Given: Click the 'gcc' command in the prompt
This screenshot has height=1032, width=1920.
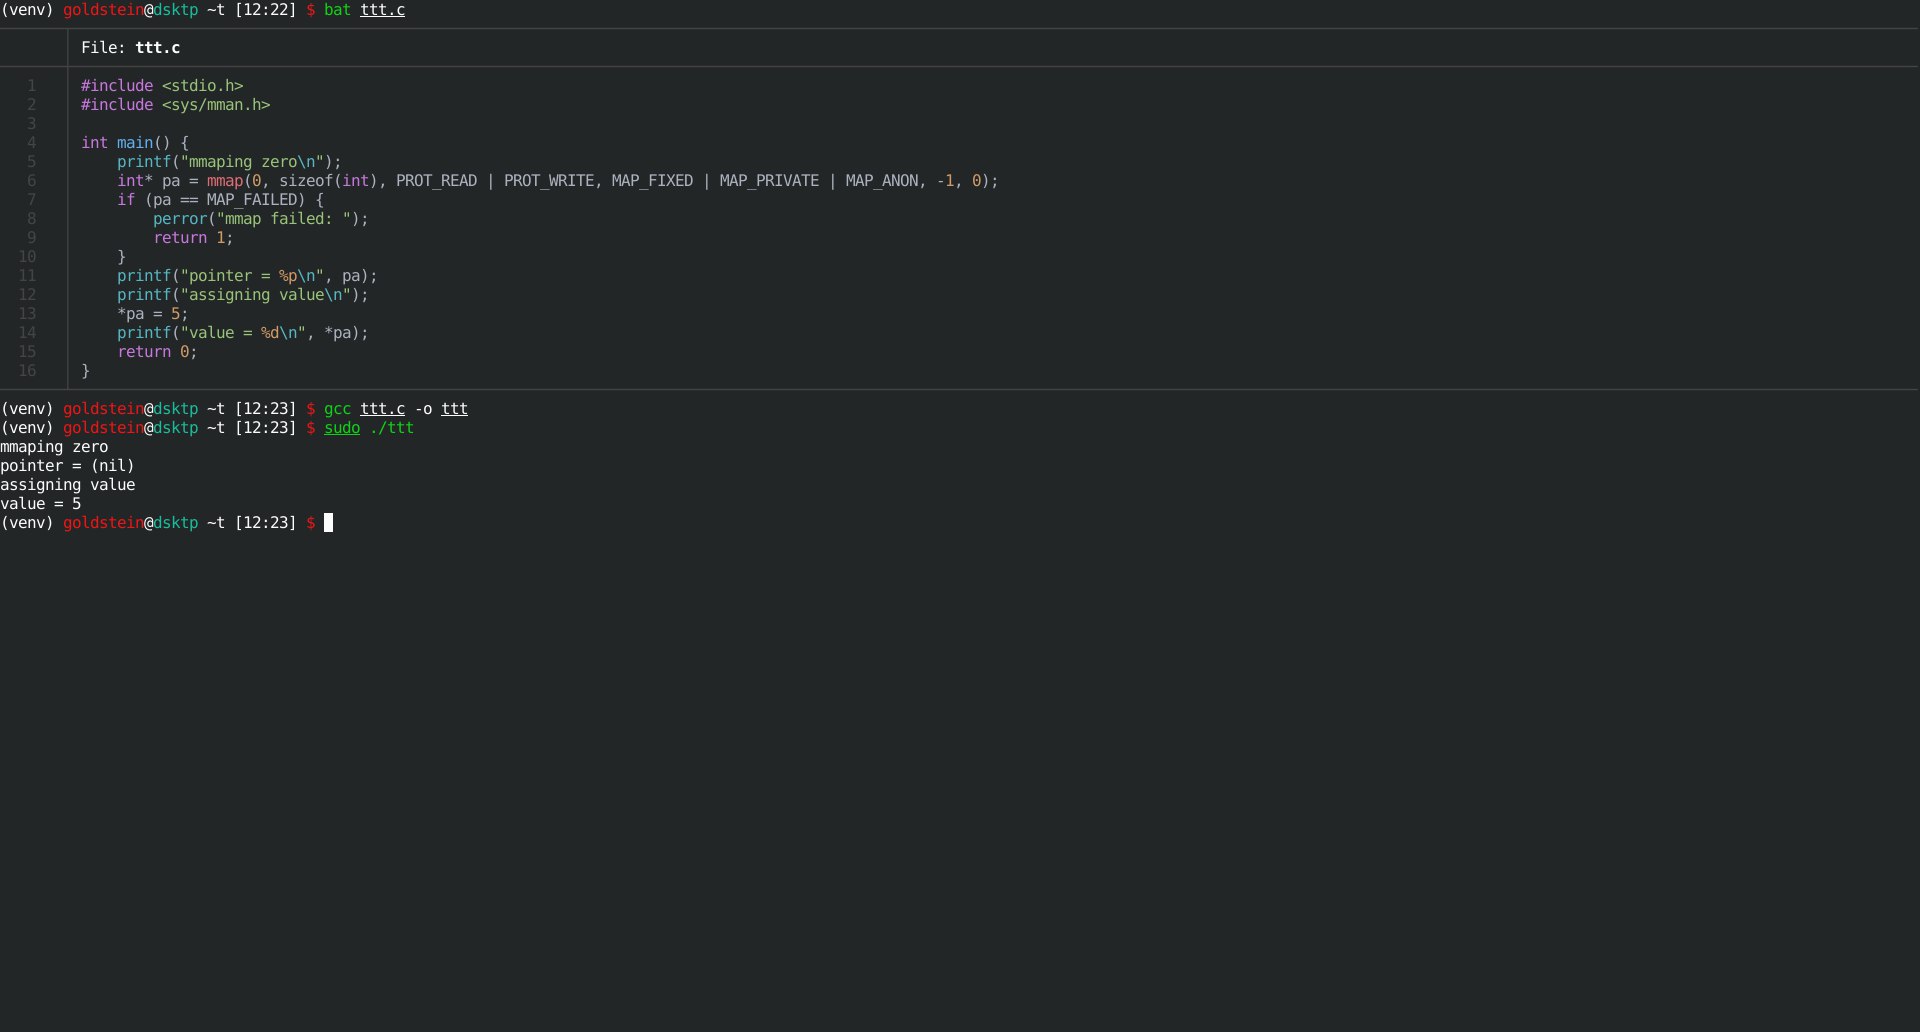Looking at the screenshot, I should [x=337, y=409].
